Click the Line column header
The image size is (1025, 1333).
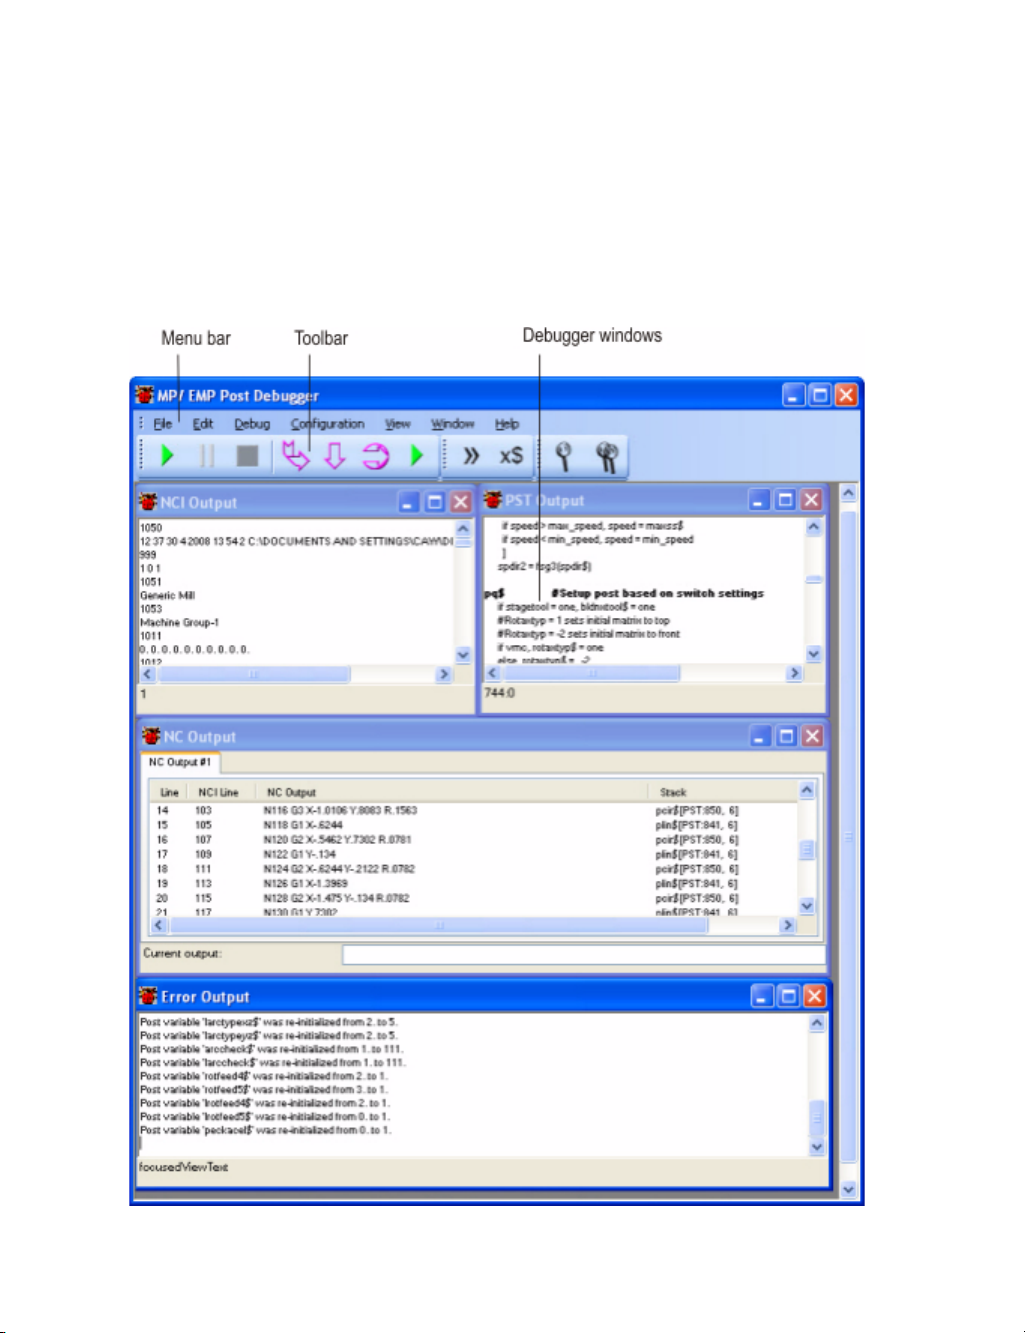(x=170, y=793)
